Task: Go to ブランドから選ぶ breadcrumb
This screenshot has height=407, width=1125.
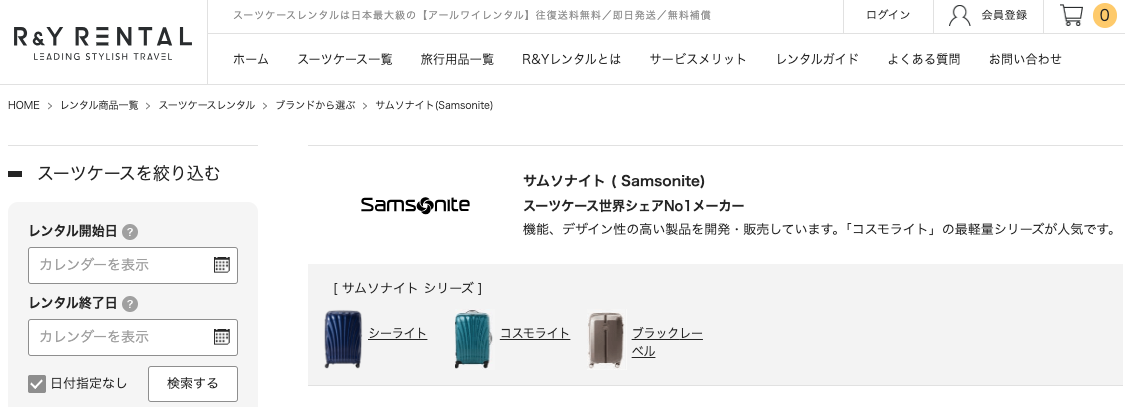Action: (315, 105)
